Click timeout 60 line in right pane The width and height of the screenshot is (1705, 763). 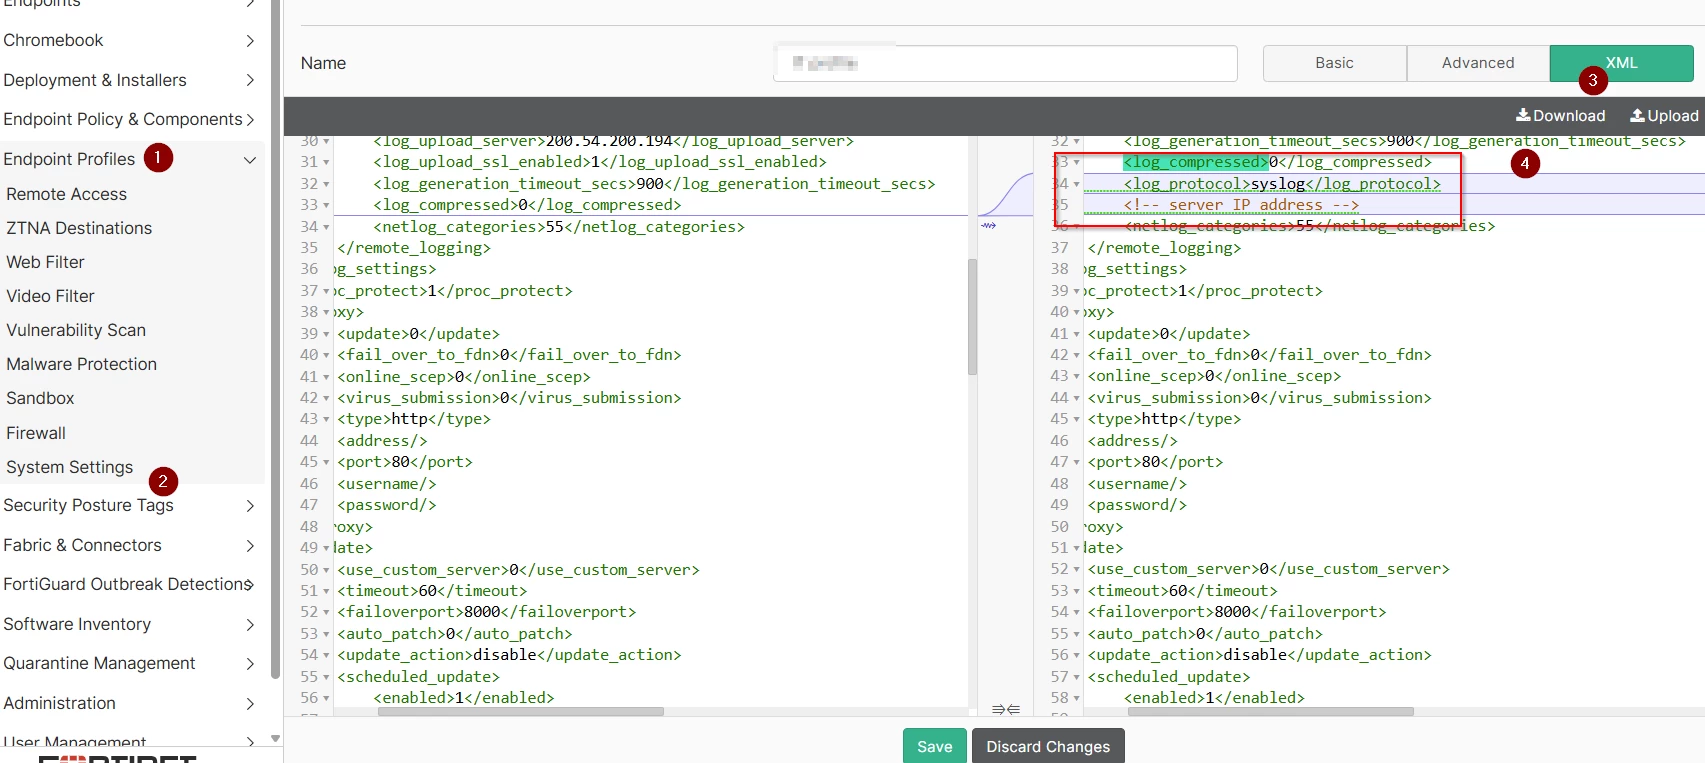pyautogui.click(x=1182, y=591)
